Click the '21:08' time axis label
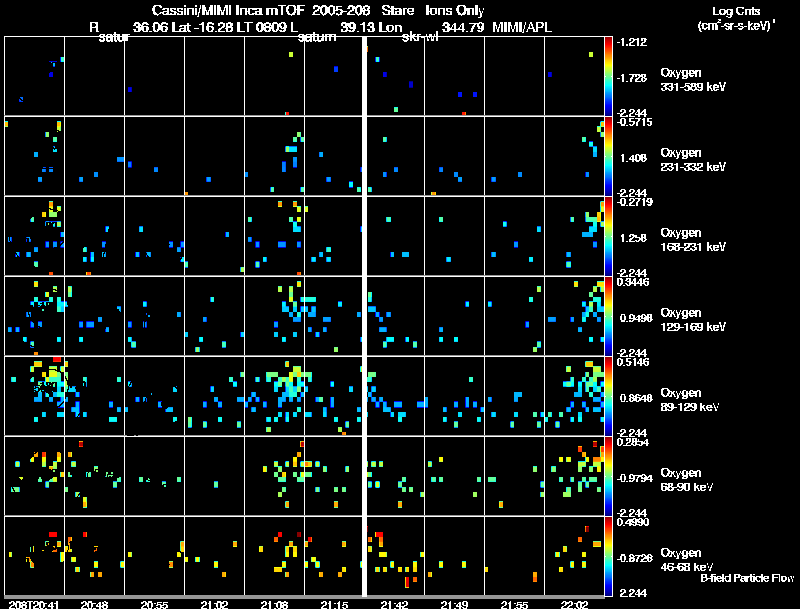Image resolution: width=800 pixels, height=609 pixels. click(x=274, y=605)
